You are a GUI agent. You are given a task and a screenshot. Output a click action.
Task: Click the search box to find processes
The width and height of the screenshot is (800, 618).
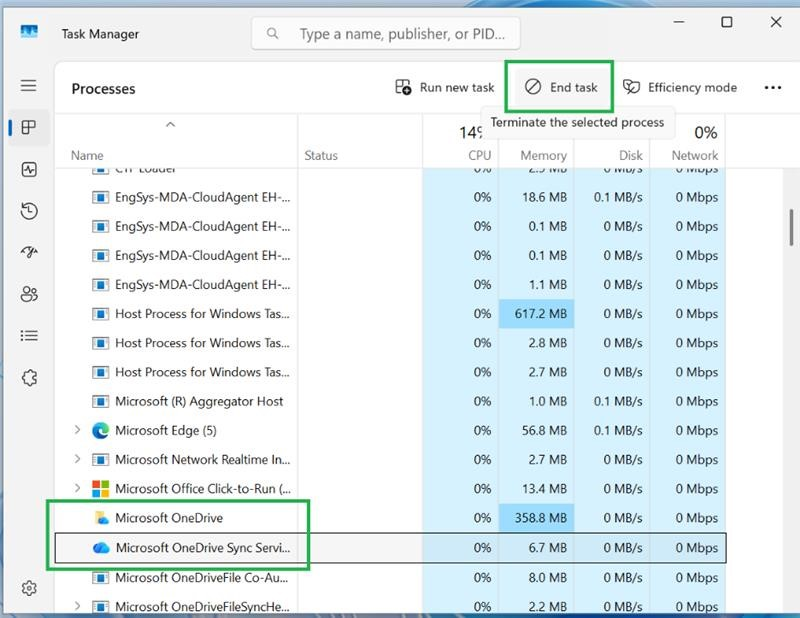386,34
